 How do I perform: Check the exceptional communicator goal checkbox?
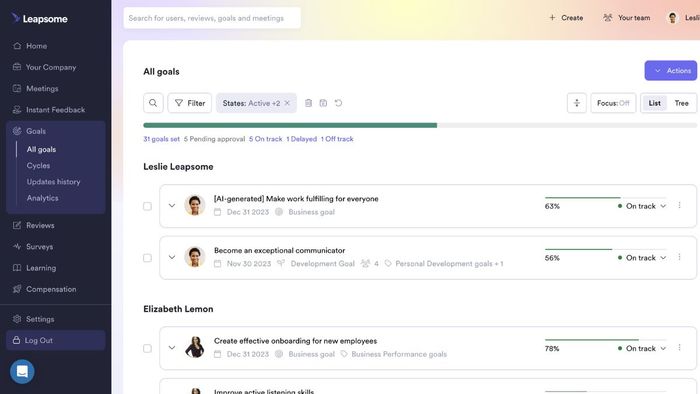(x=147, y=258)
